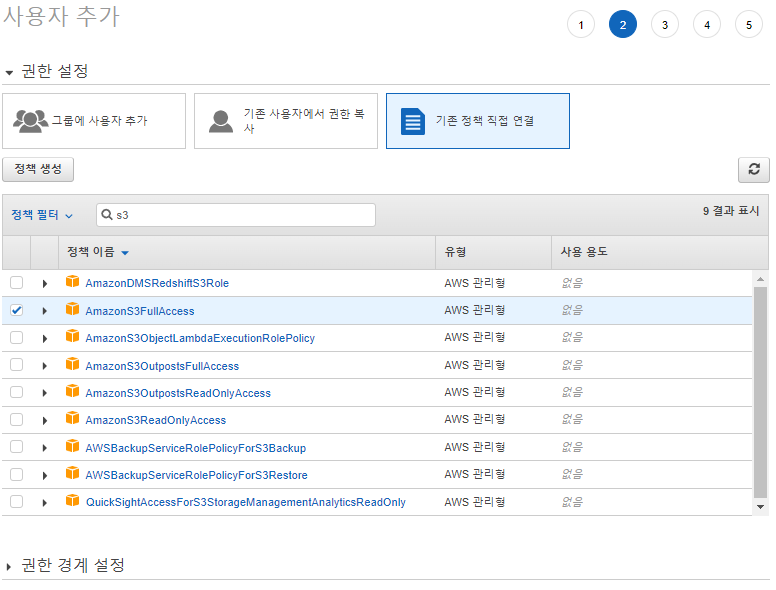This screenshot has width=776, height=590.
Task: Jump to wizard step 4
Action: (707, 25)
